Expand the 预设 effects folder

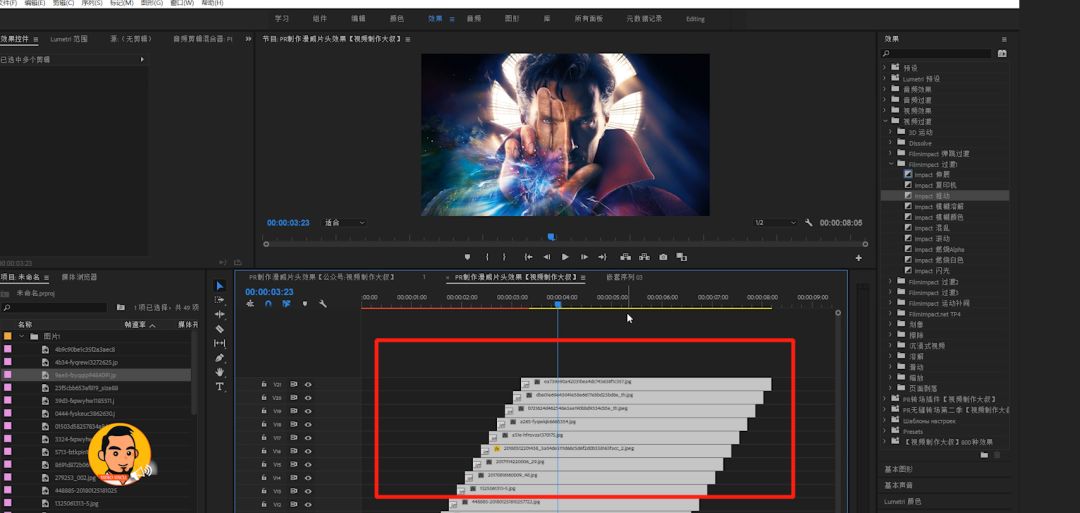click(885, 67)
